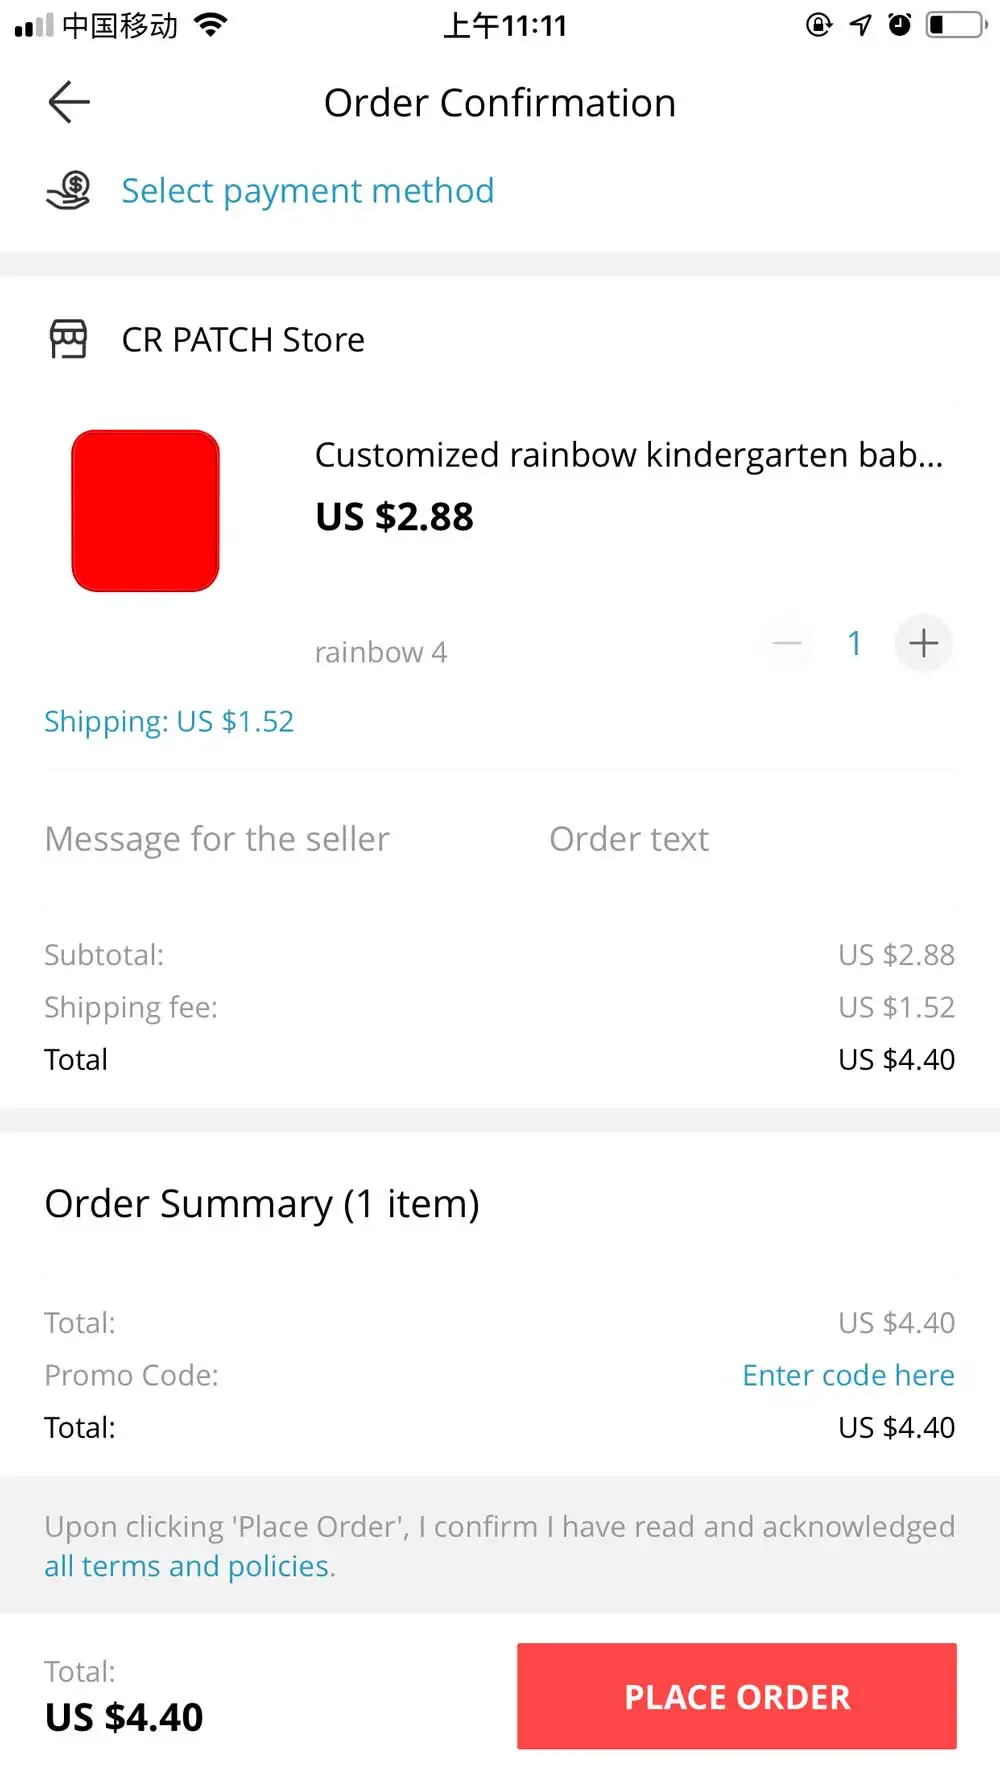Decrease quantity with minus button

point(788,643)
